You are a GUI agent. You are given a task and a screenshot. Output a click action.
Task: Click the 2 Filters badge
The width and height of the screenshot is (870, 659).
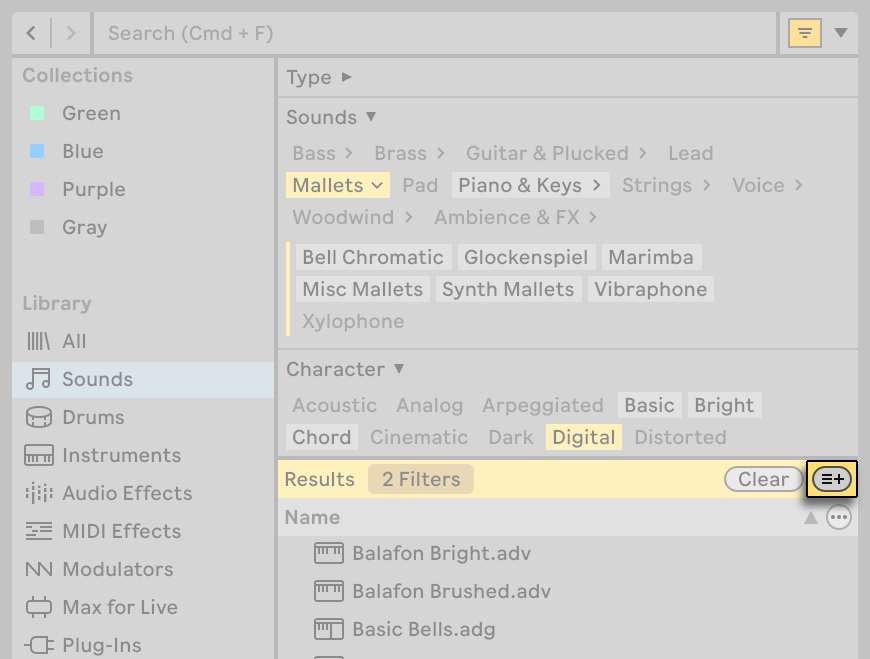click(421, 479)
